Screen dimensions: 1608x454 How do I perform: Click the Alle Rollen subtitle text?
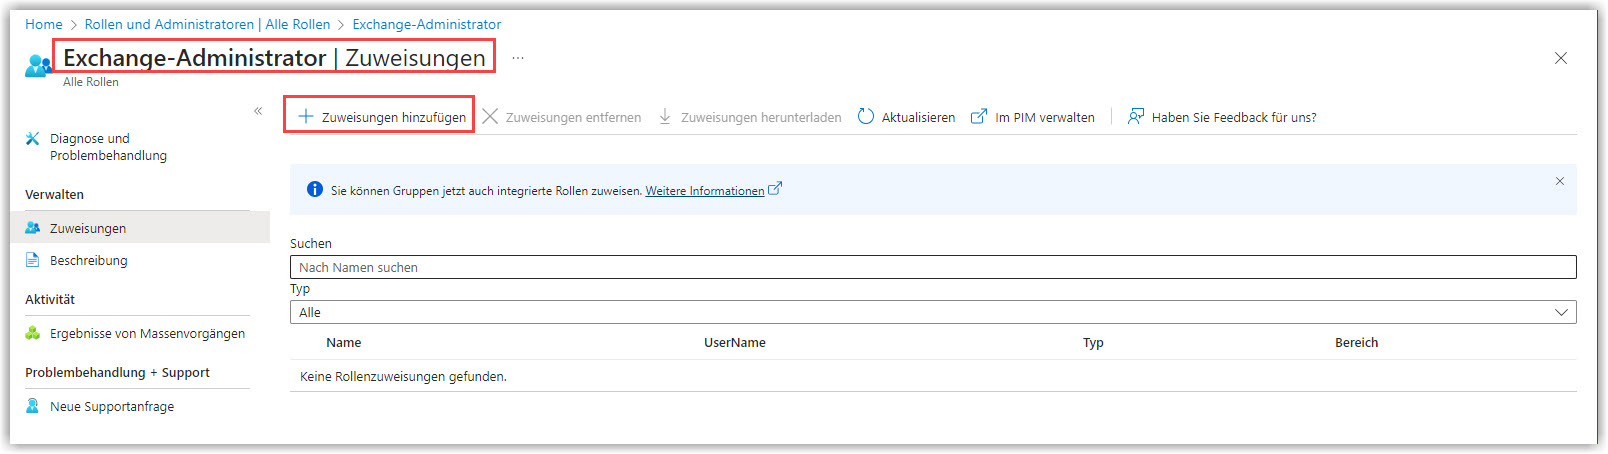tap(91, 82)
